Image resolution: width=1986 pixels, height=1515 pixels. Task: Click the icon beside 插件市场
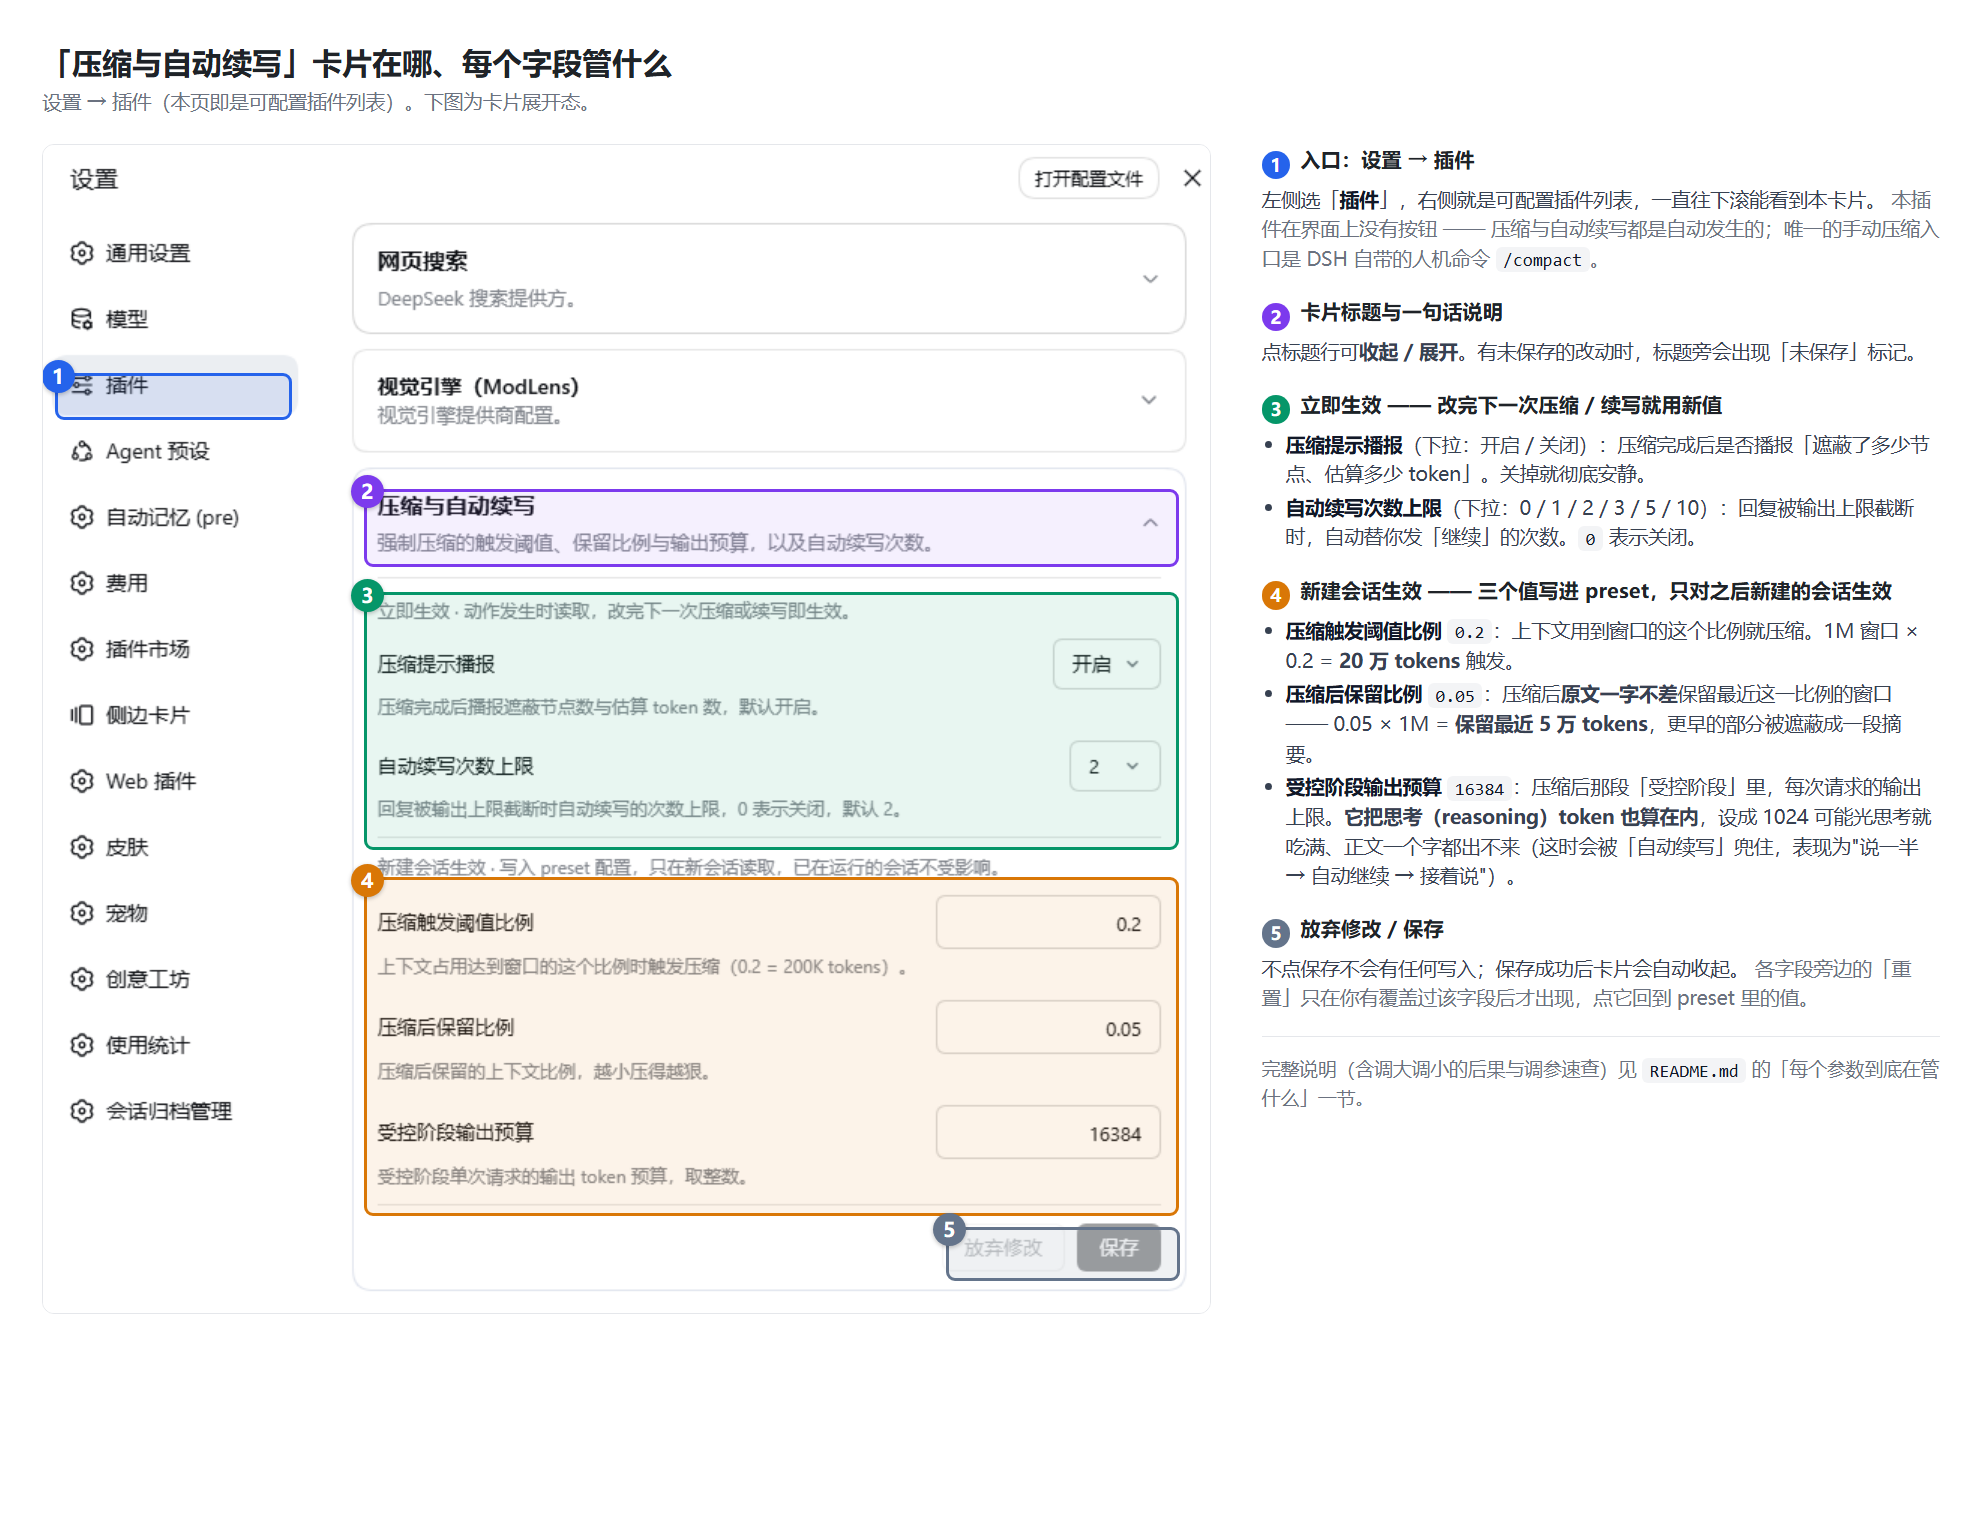click(82, 649)
